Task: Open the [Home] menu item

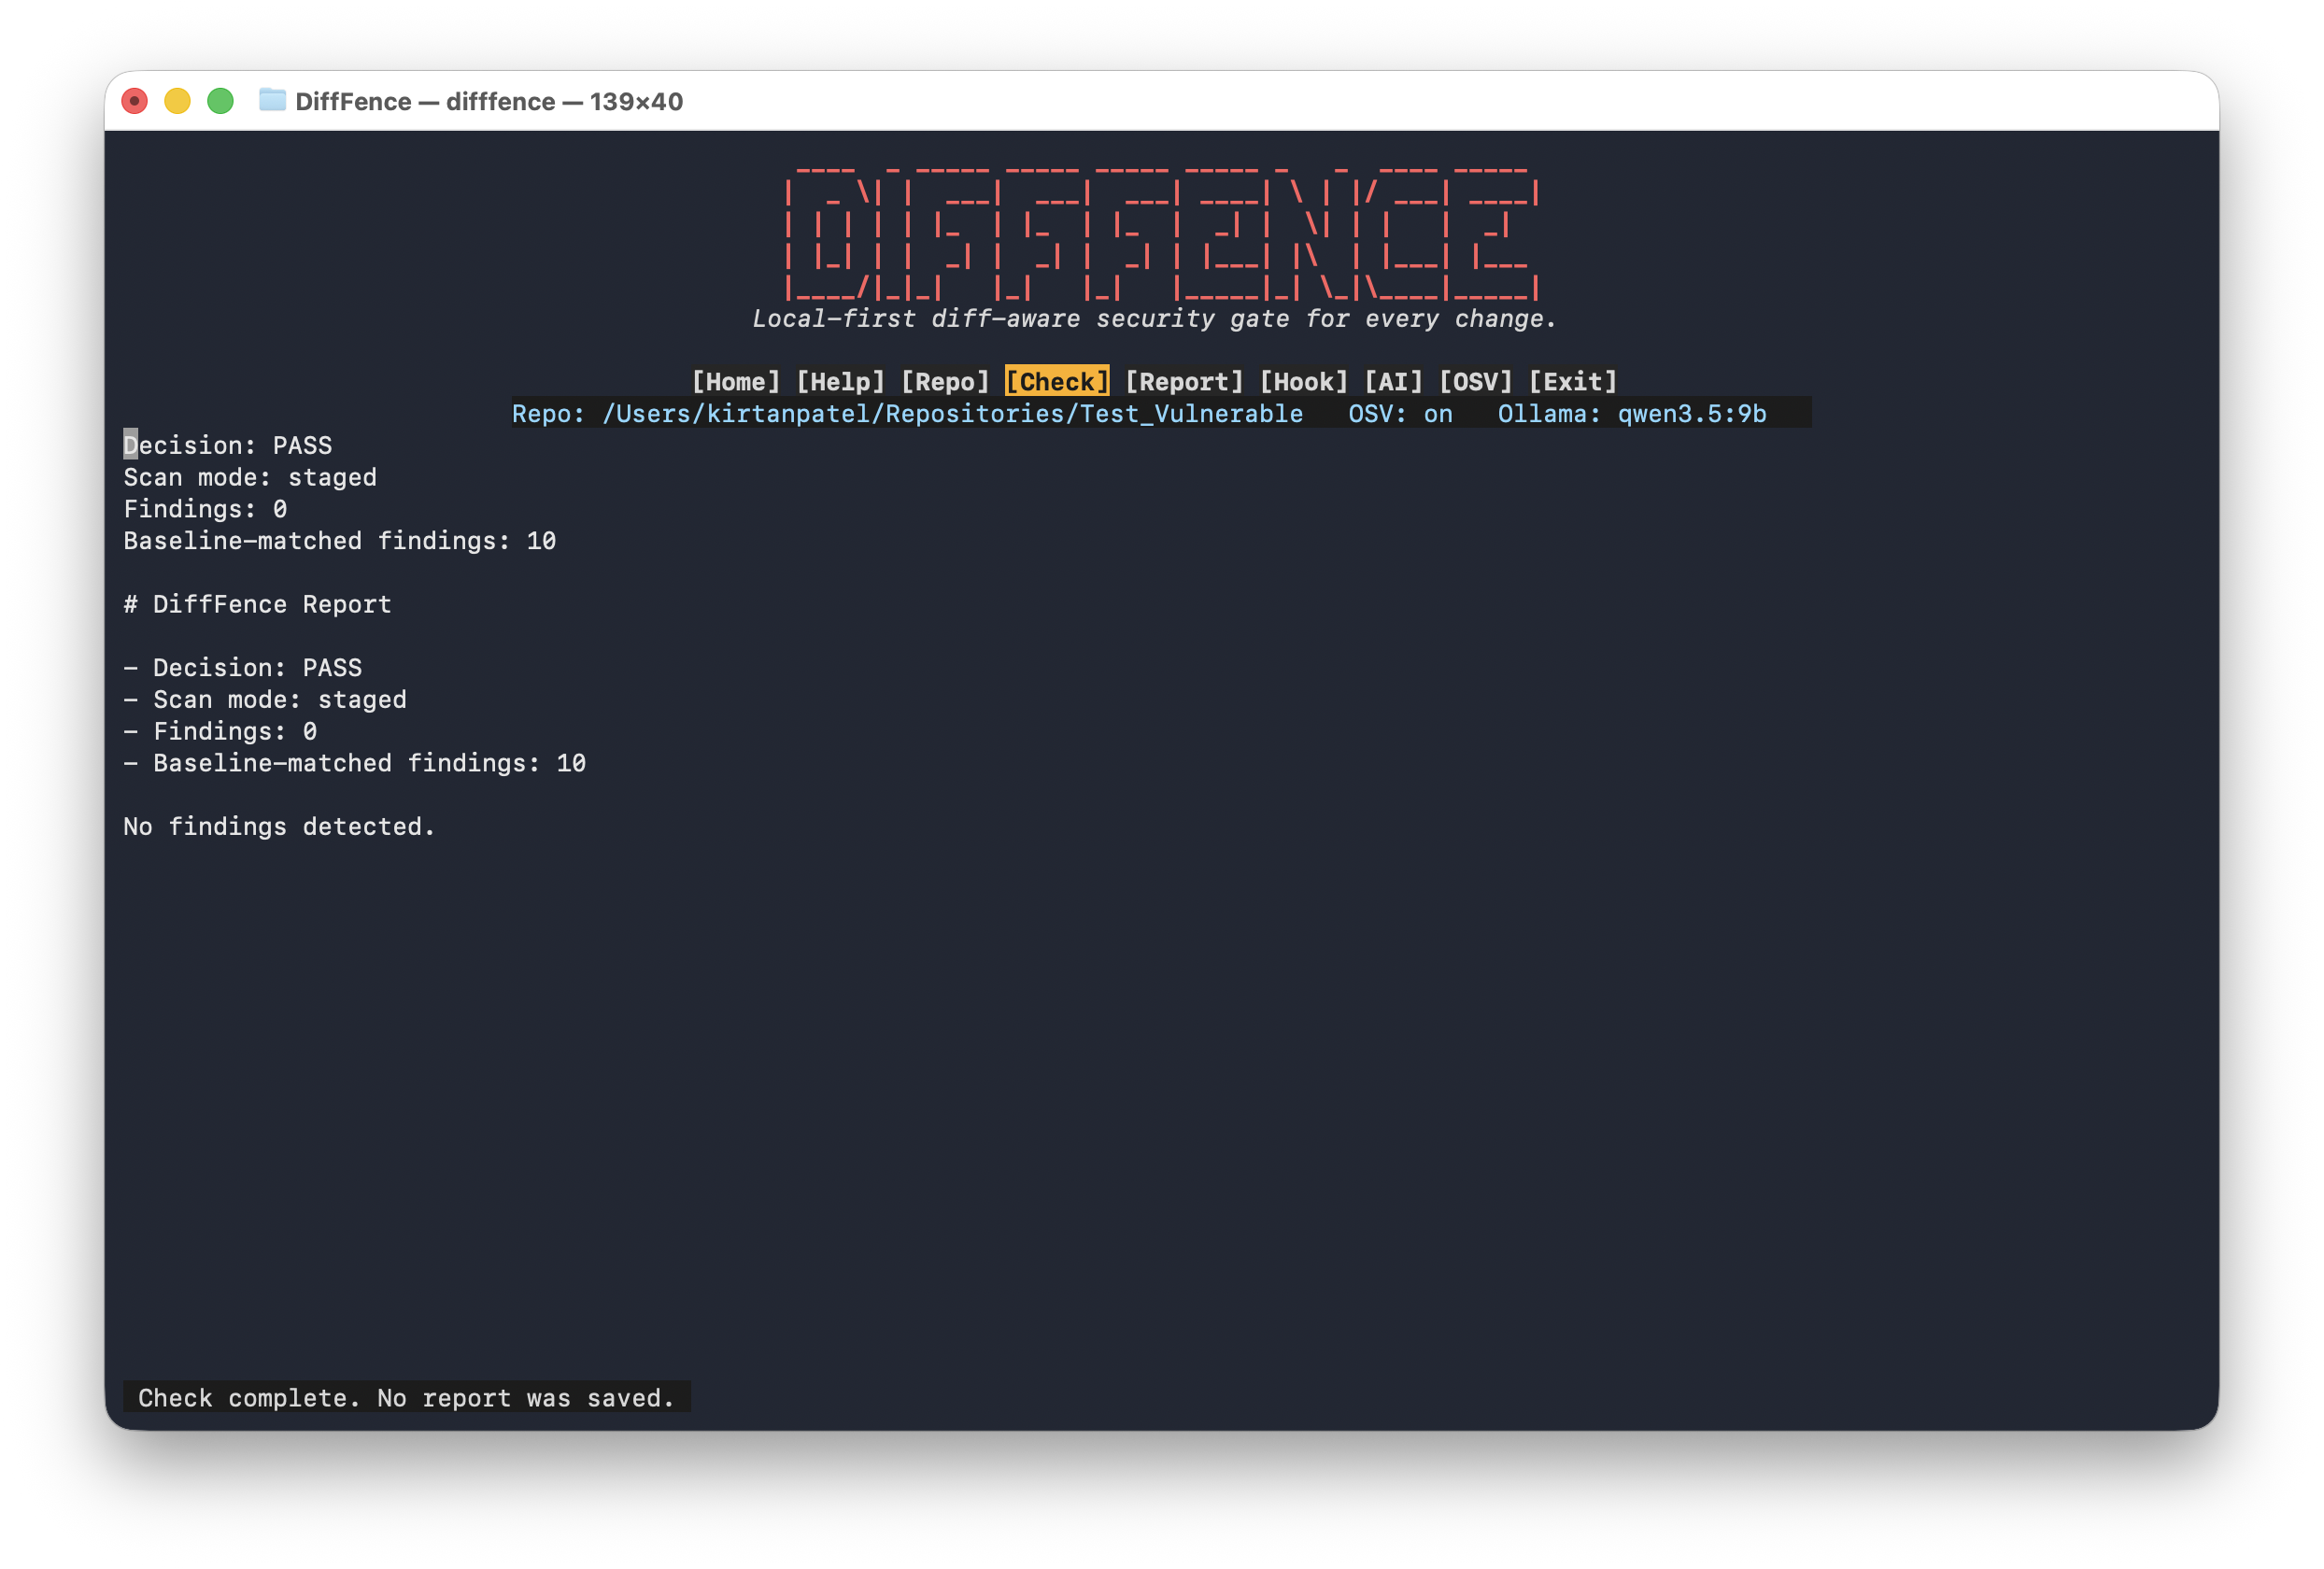Action: 735,382
